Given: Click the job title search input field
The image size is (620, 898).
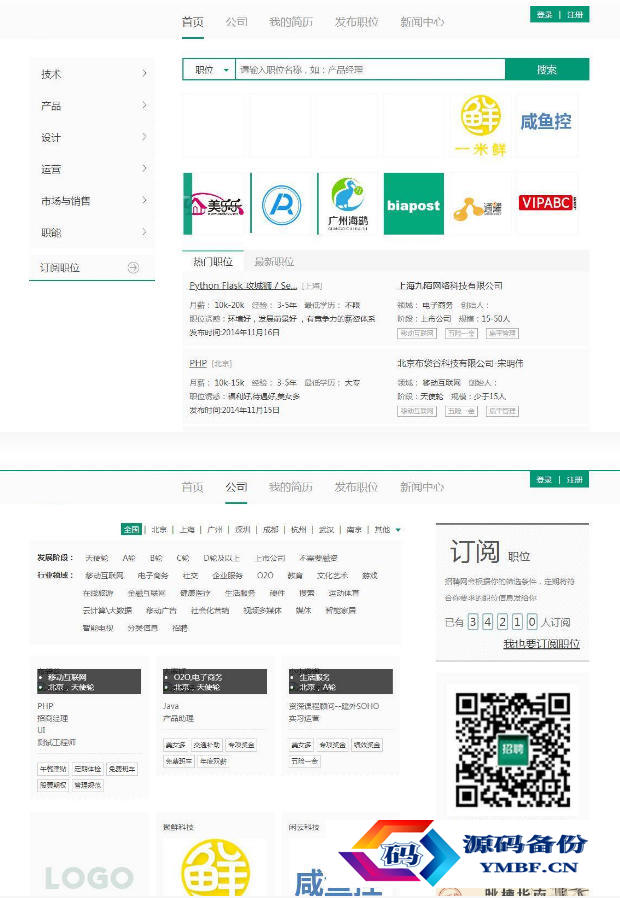Looking at the screenshot, I should click(370, 70).
